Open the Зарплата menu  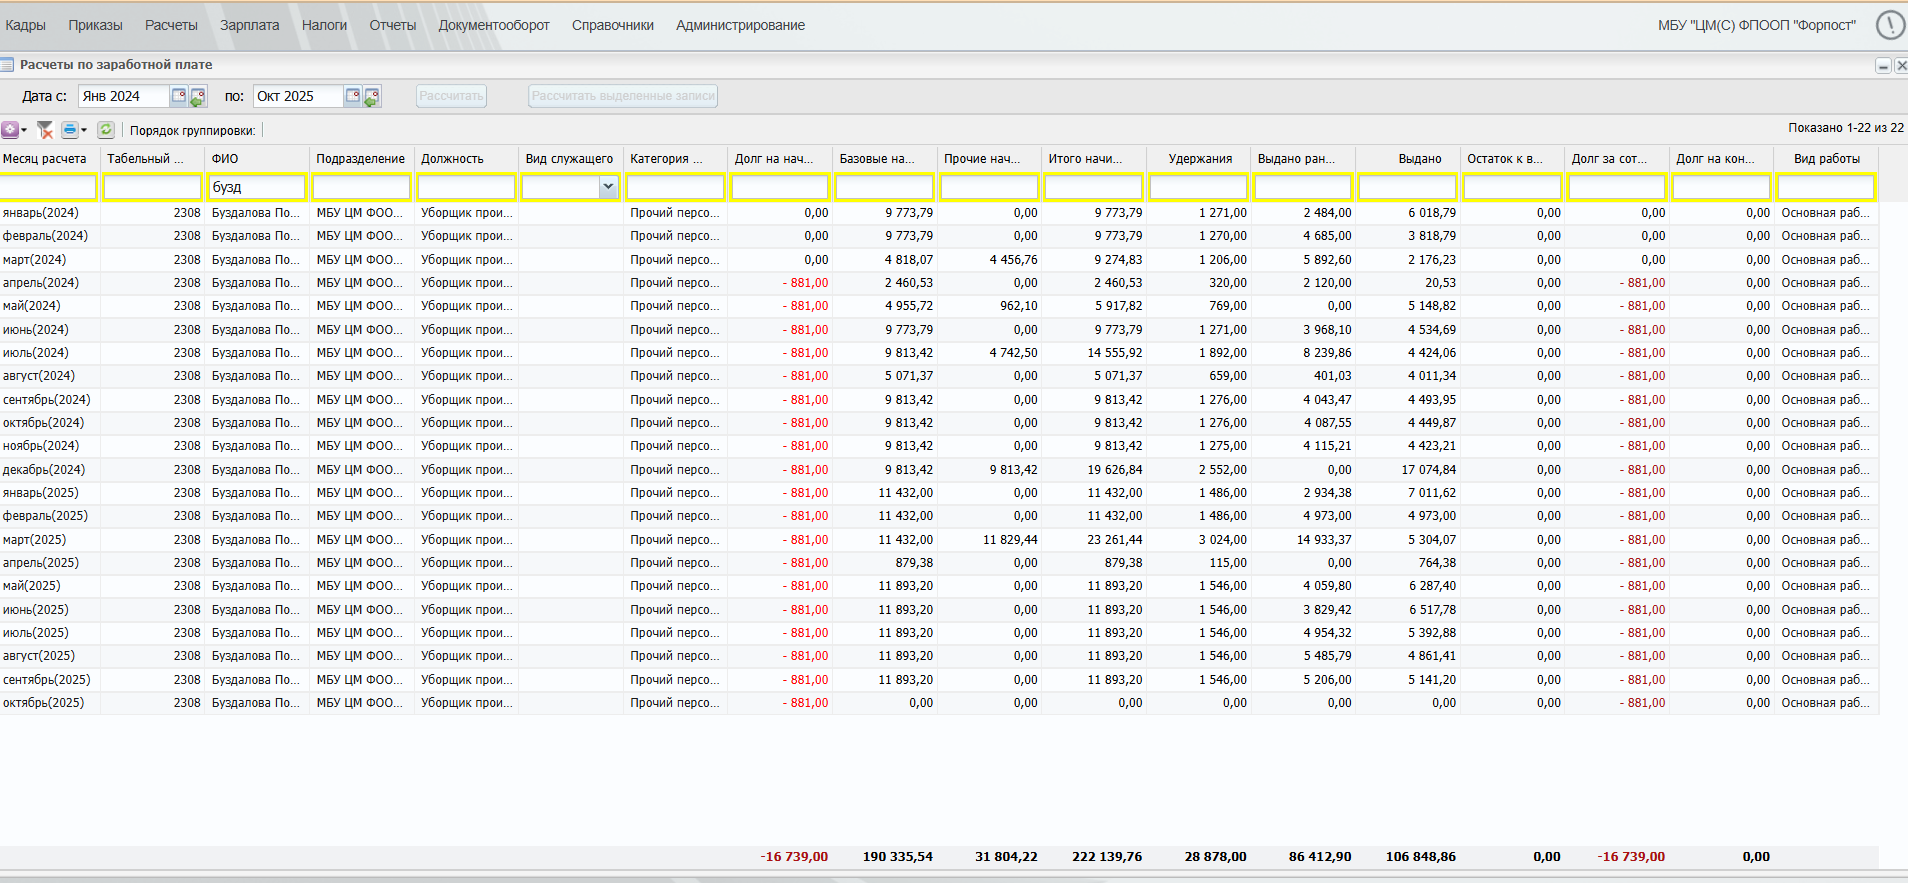[249, 25]
